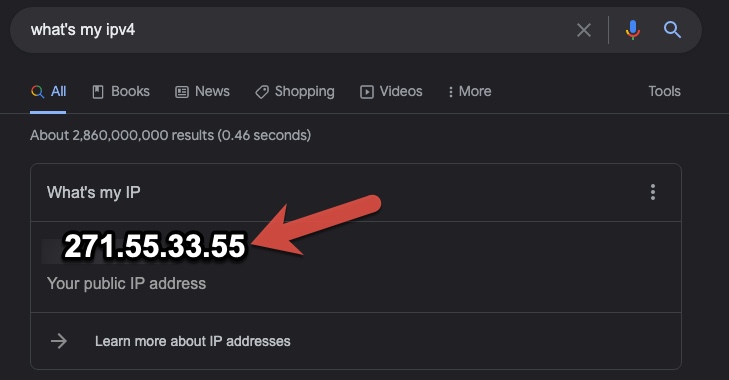Focus the search box containing what's my ipv4
729x380 pixels.
(298, 30)
